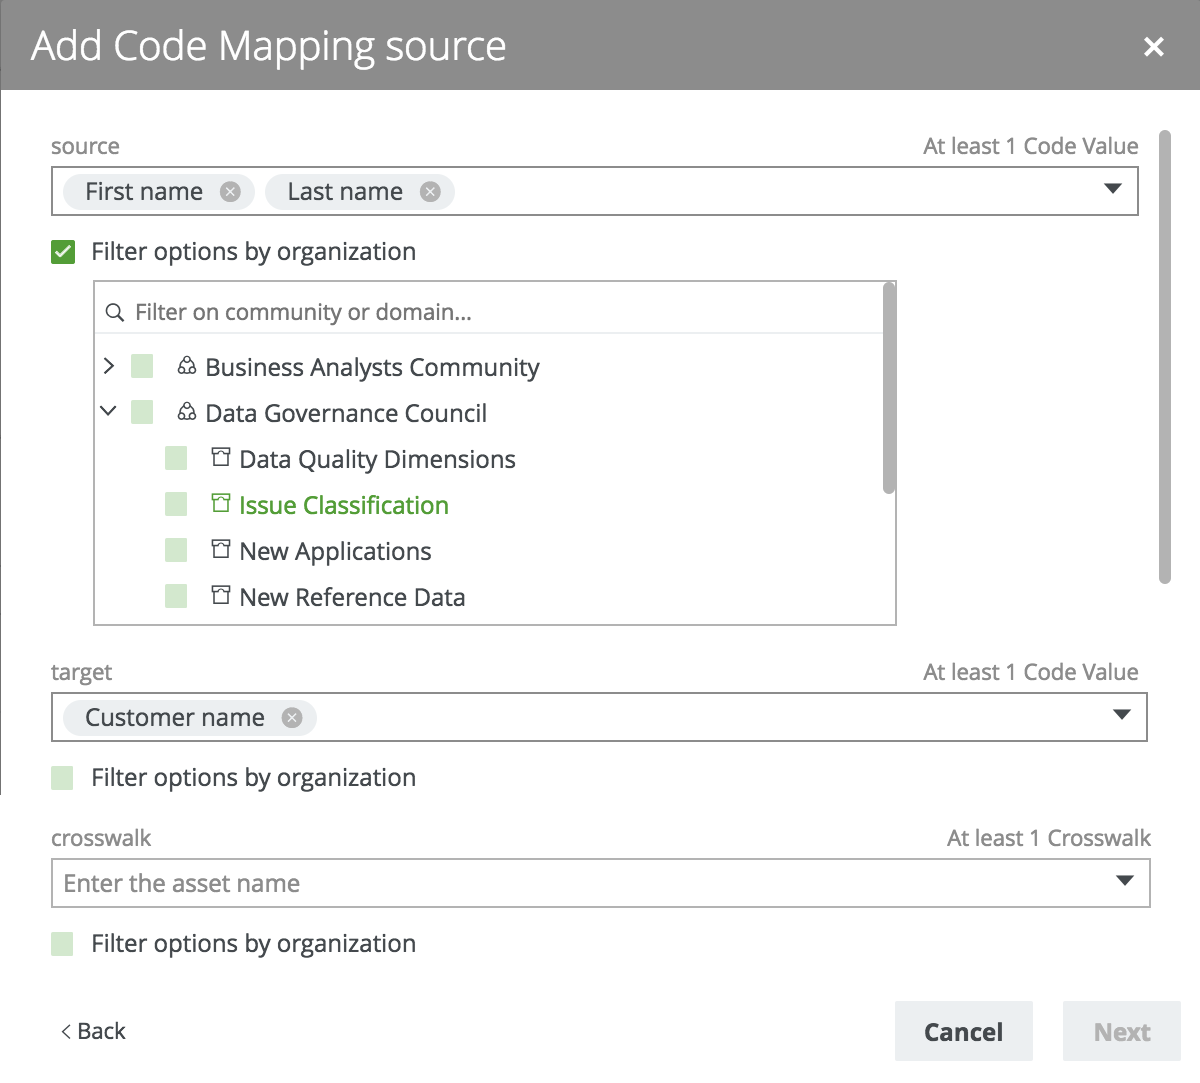Check the Data Quality Dimensions checkbox
1200x1083 pixels.
(176, 459)
